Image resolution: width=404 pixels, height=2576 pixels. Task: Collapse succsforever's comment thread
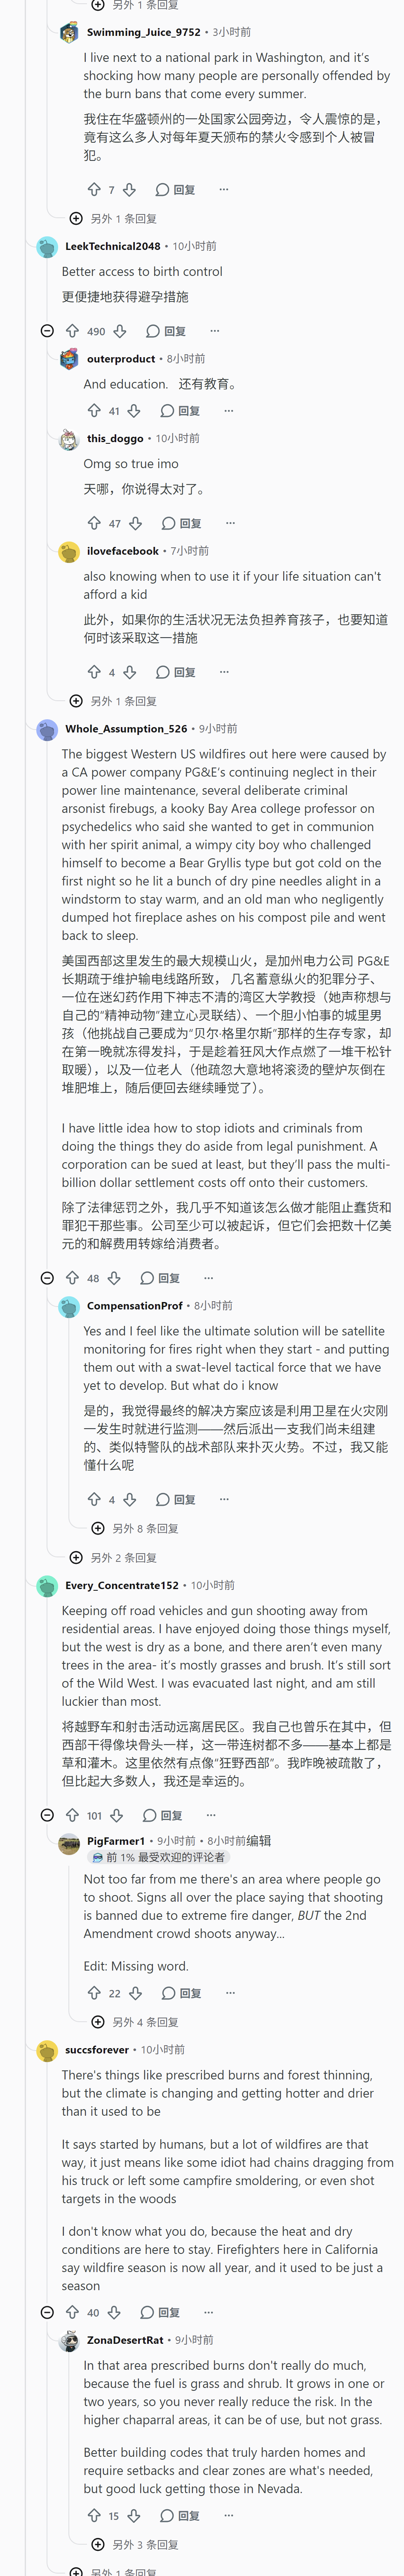47,2312
